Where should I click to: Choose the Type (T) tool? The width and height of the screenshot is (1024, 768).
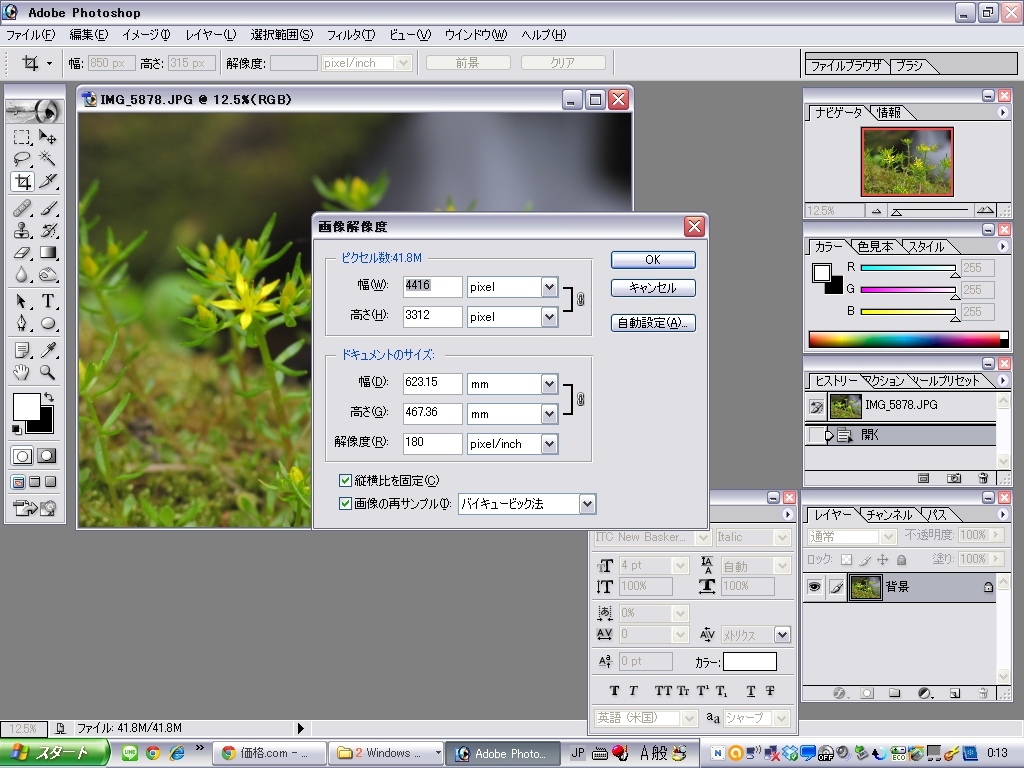(47, 302)
